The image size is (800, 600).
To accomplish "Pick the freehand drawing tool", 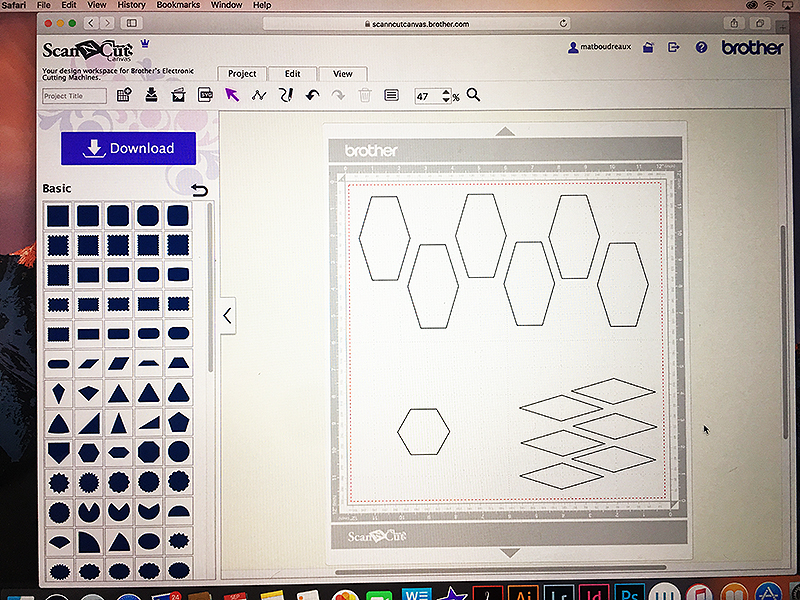I will 285,95.
